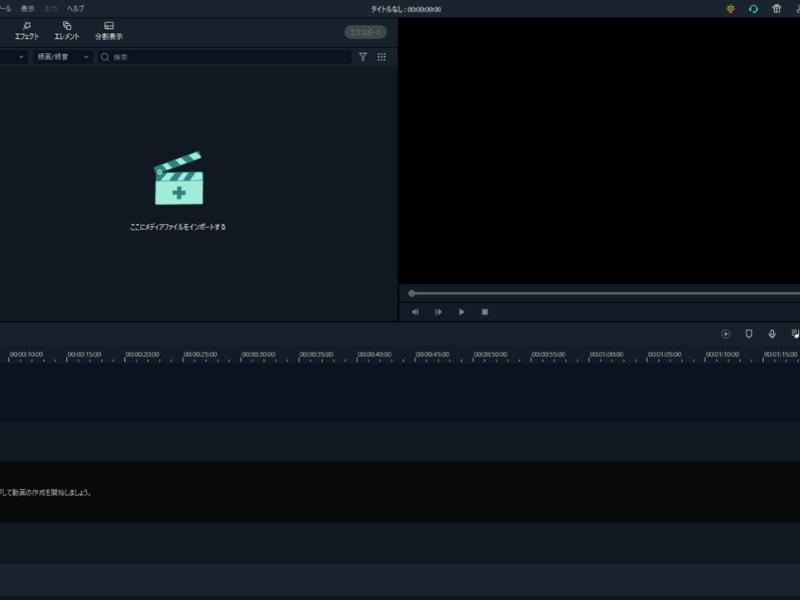The image size is (800, 600).
Task: Select the 分割表示 (Split Screen) tab
Action: click(x=109, y=30)
